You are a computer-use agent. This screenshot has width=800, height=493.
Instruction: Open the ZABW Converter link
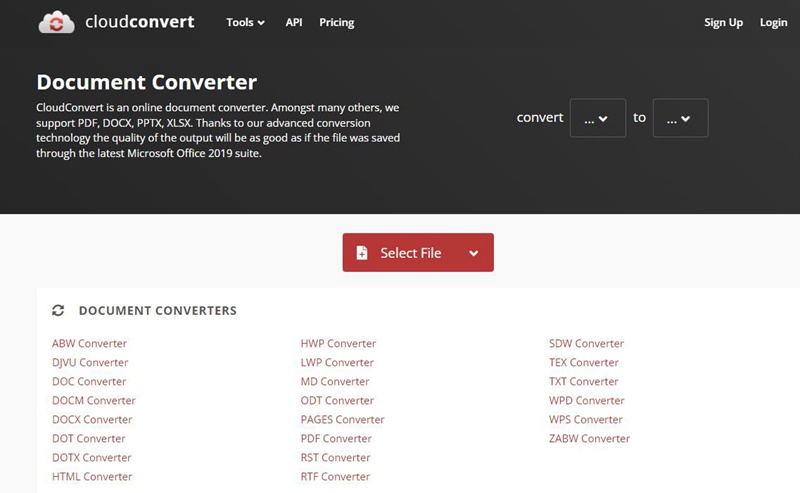[589, 438]
